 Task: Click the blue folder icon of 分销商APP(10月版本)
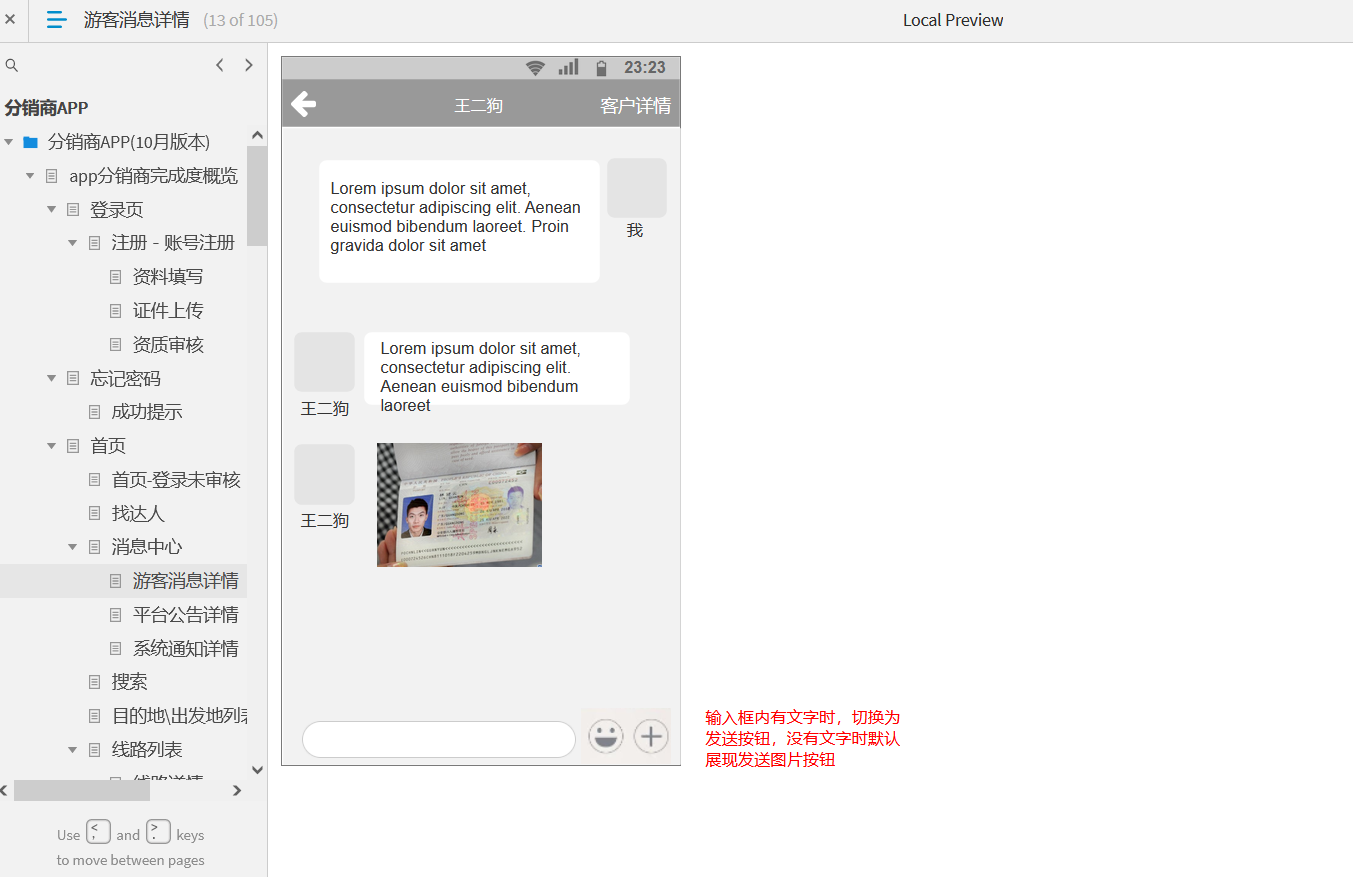[x=30, y=142]
